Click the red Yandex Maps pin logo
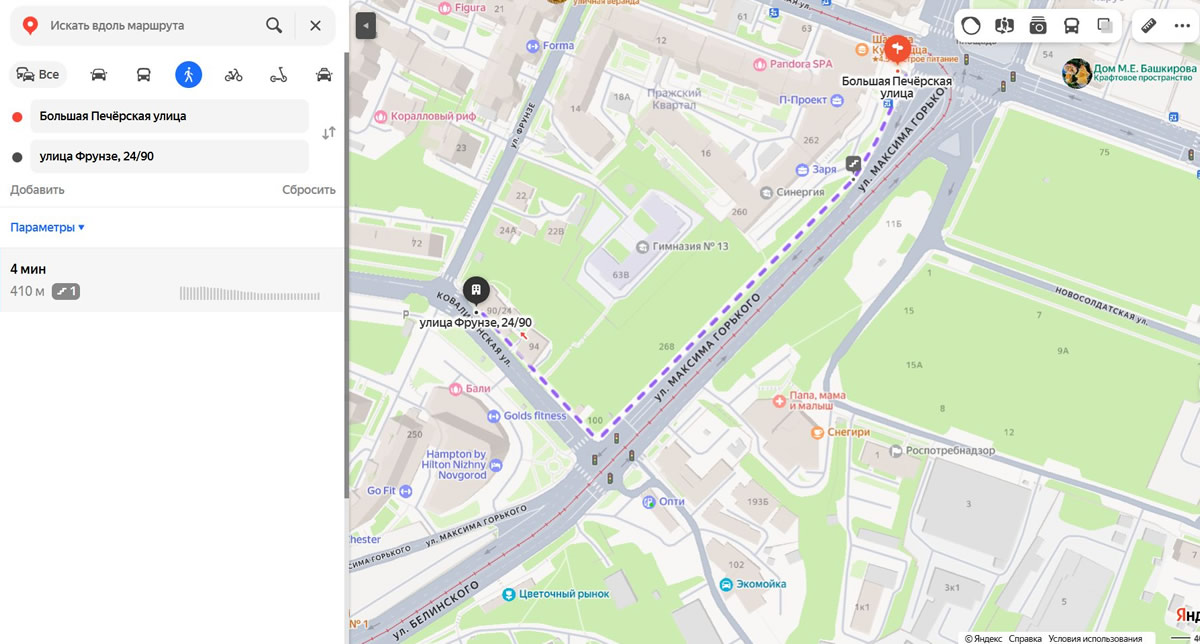The width and height of the screenshot is (1200, 644). 30,25
